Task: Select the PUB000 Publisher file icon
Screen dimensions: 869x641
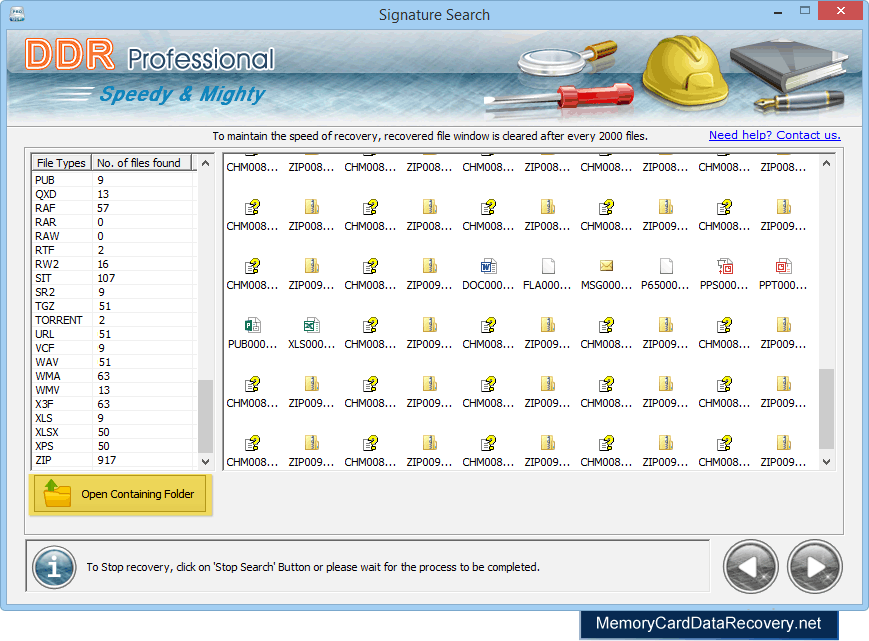Action: pyautogui.click(x=252, y=325)
